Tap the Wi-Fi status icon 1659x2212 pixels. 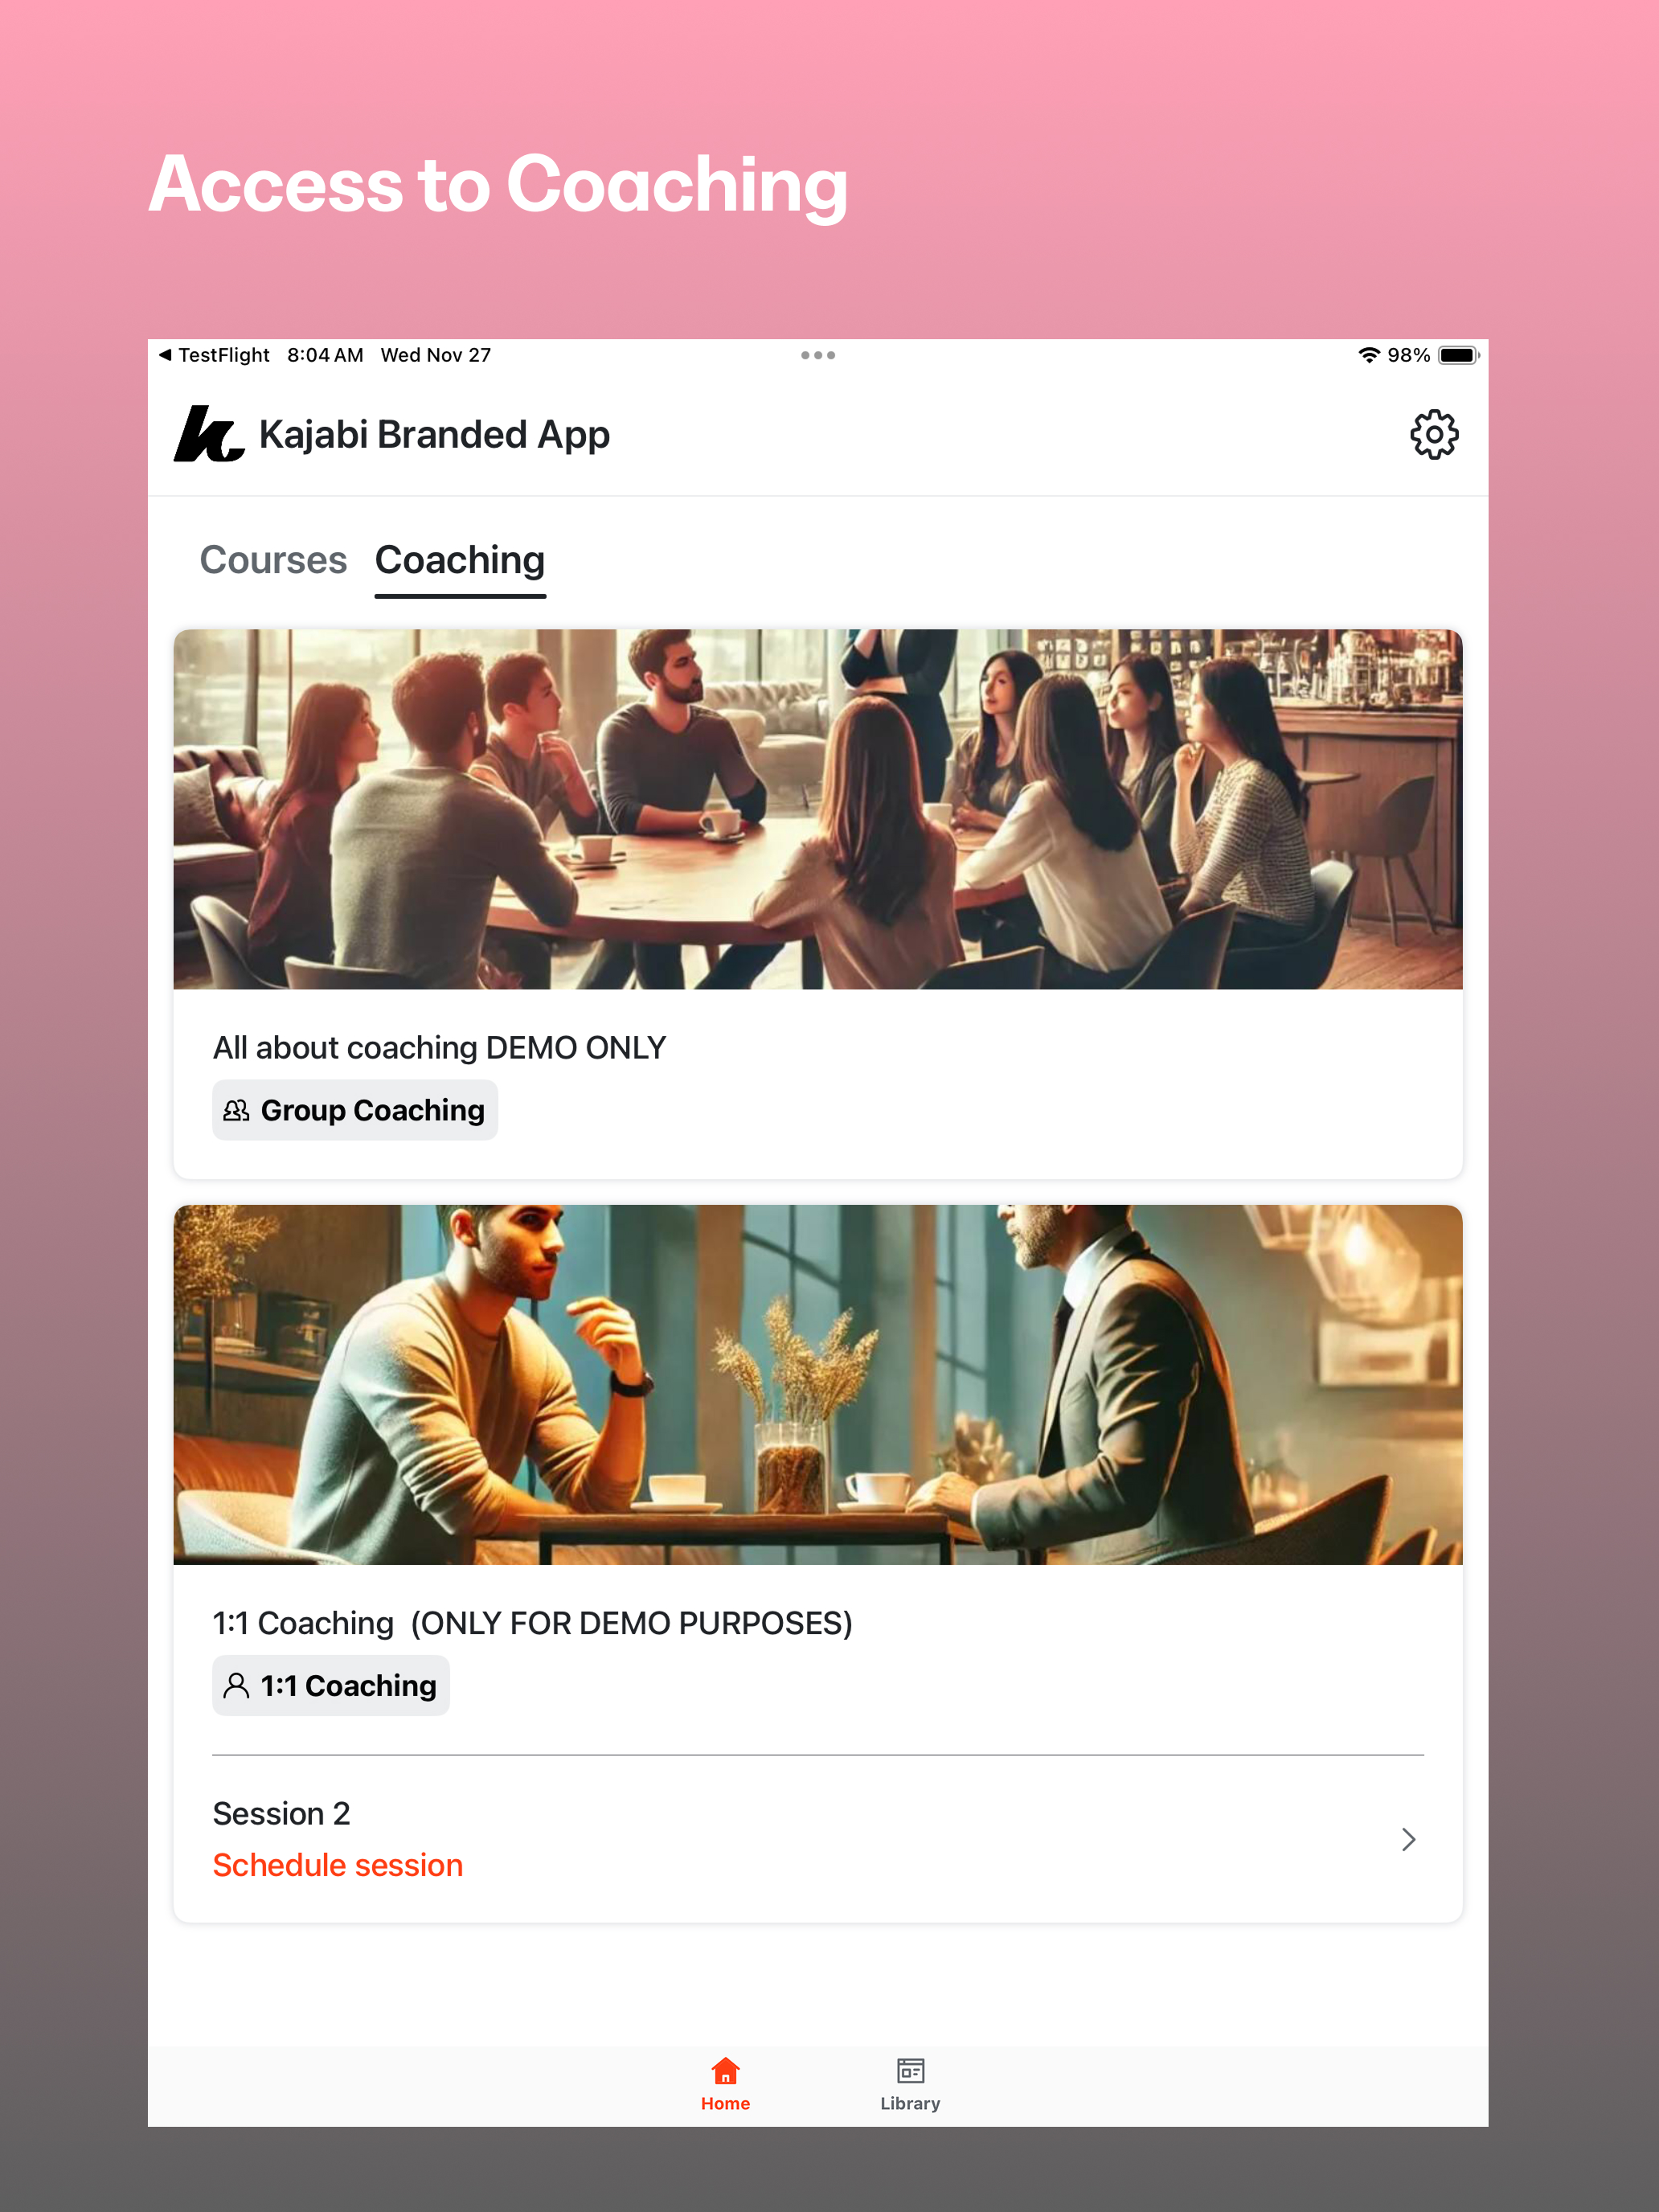(1369, 355)
